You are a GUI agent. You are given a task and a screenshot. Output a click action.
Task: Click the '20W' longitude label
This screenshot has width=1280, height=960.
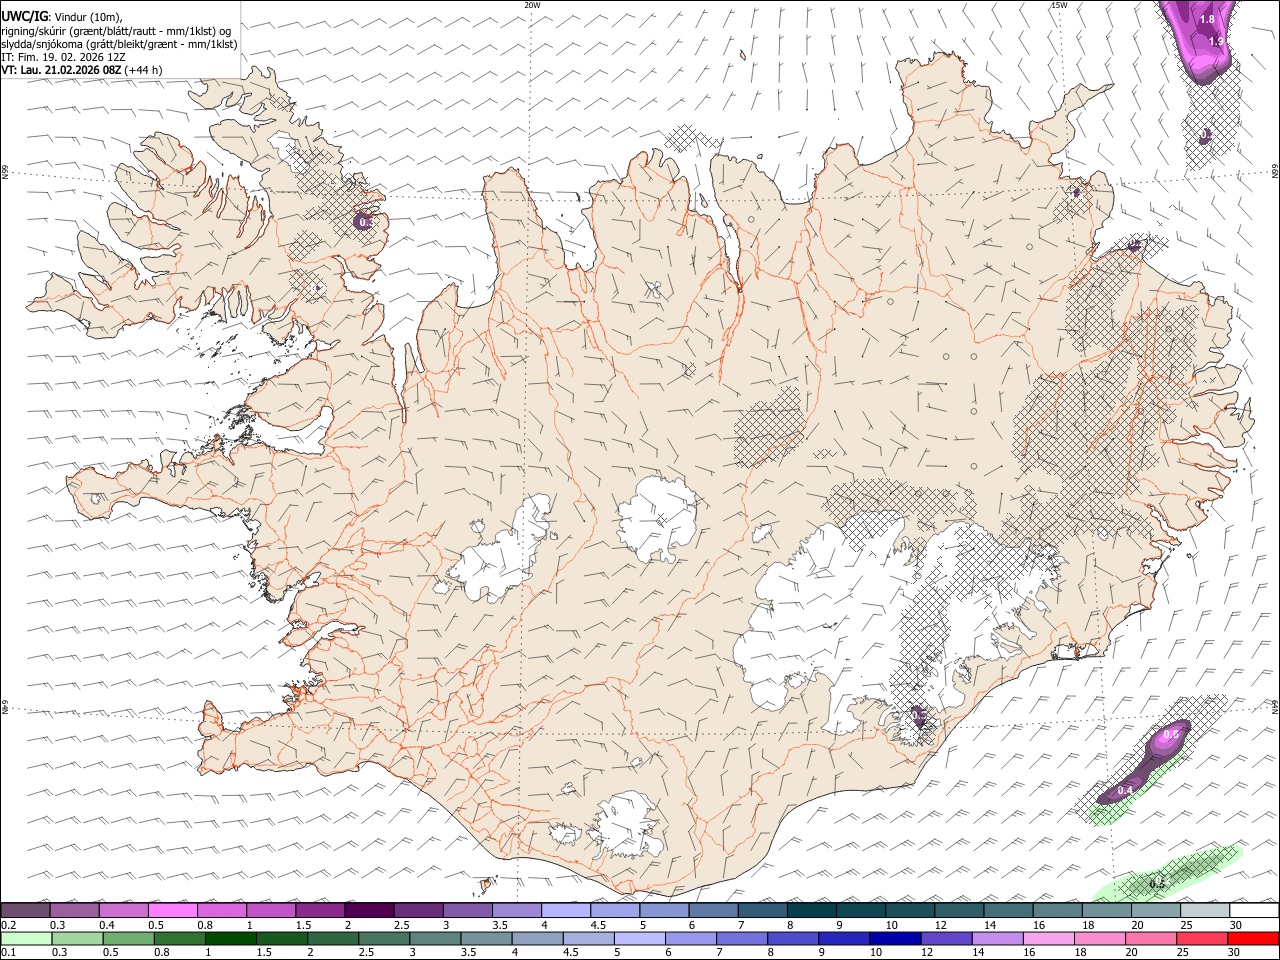533,5
